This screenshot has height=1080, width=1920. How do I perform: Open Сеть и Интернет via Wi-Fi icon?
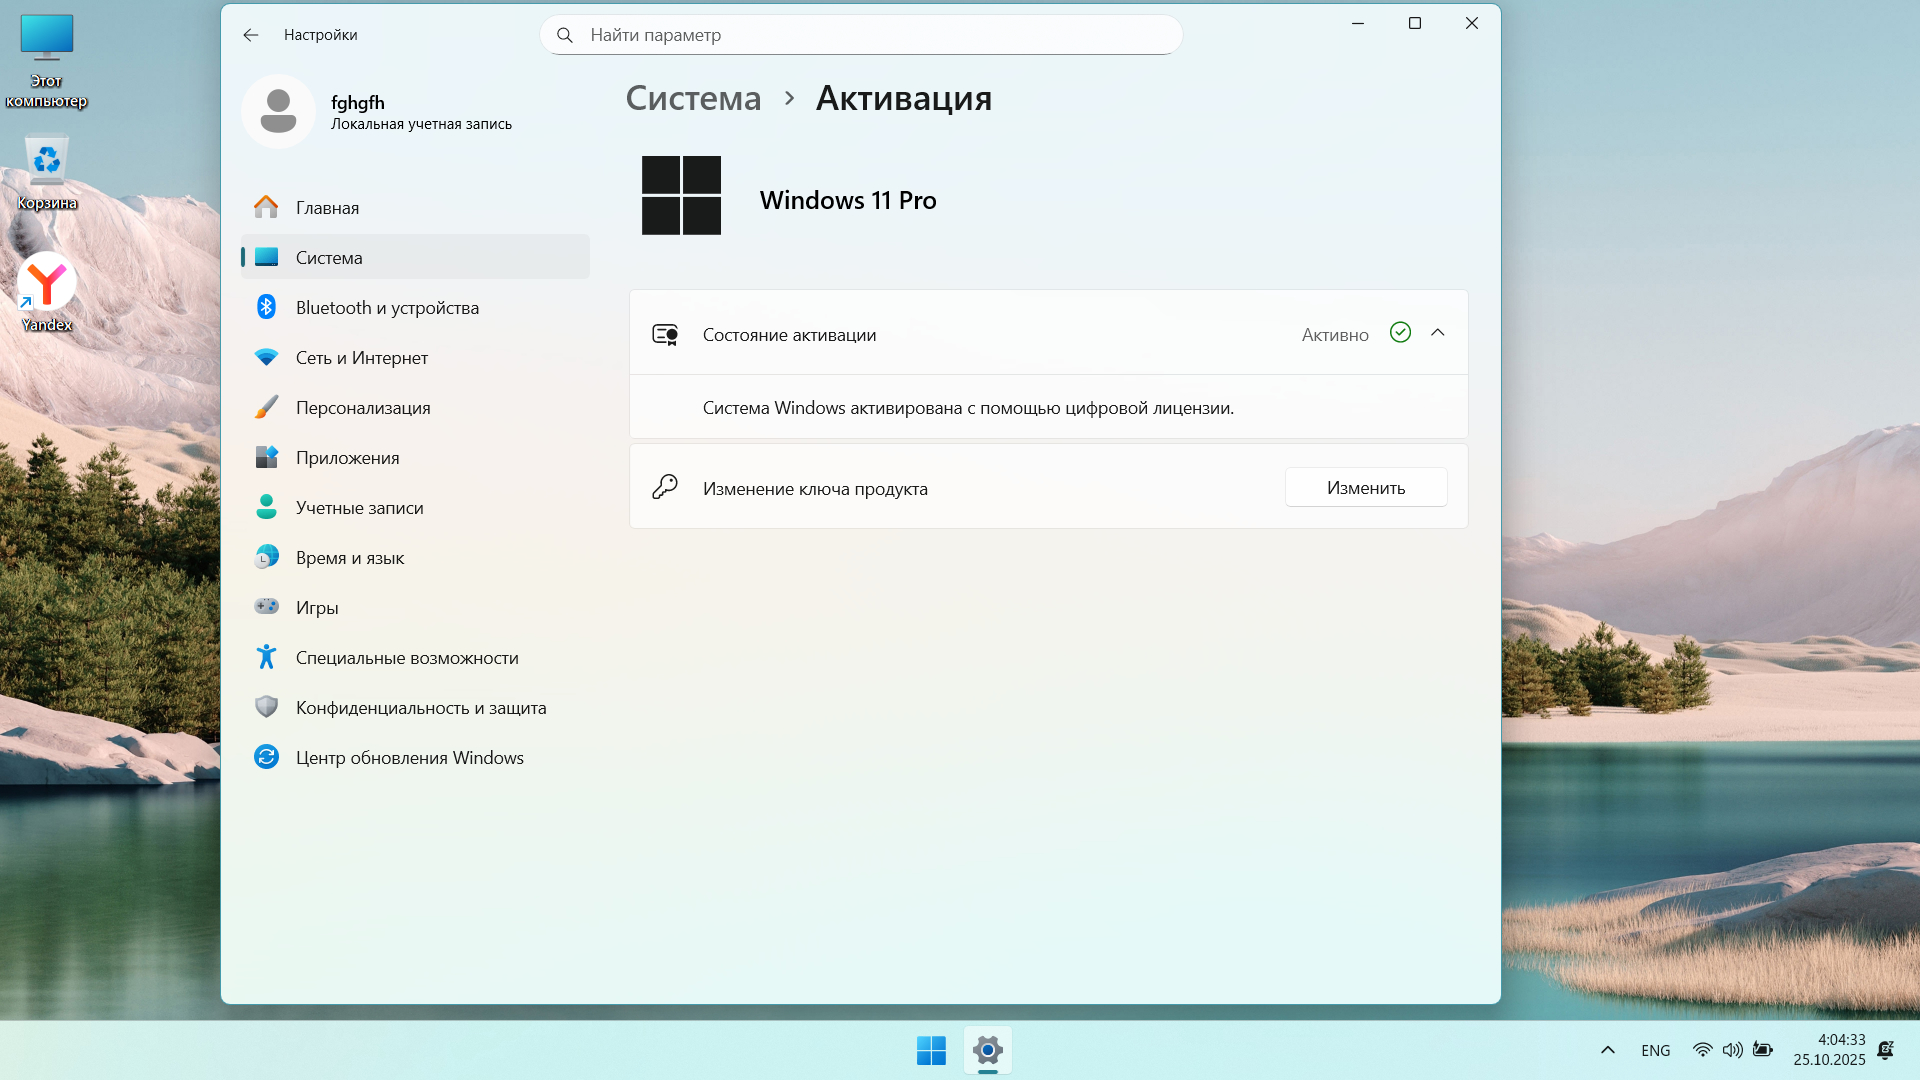(266, 357)
